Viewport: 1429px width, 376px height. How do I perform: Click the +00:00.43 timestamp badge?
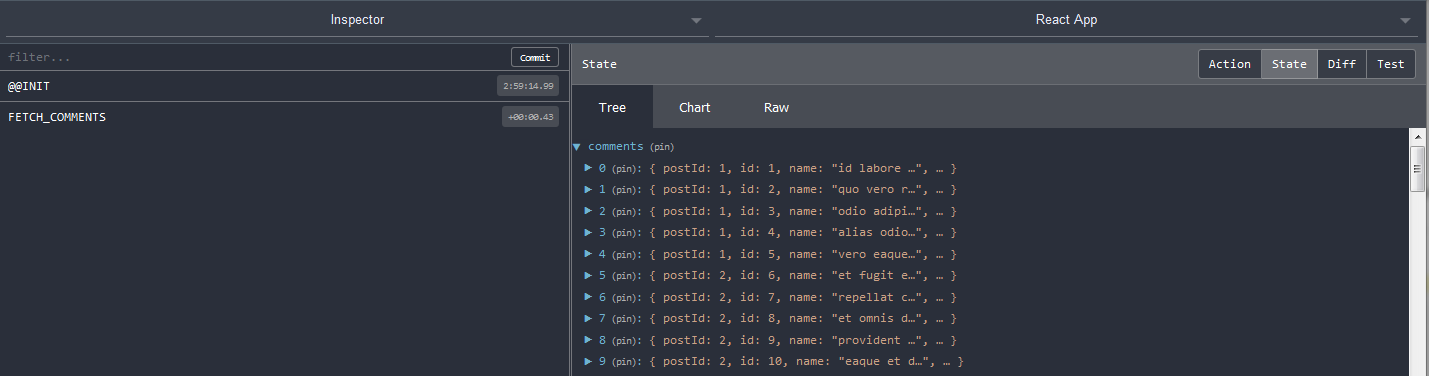click(530, 117)
